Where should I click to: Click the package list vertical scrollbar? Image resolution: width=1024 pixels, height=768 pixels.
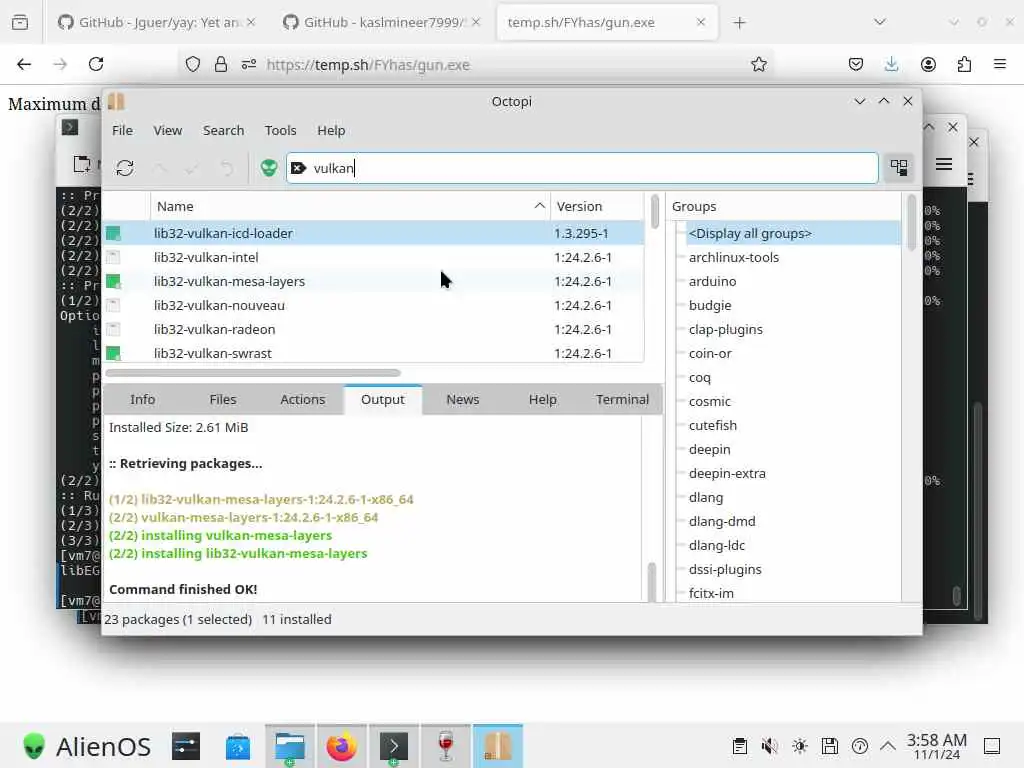[654, 211]
